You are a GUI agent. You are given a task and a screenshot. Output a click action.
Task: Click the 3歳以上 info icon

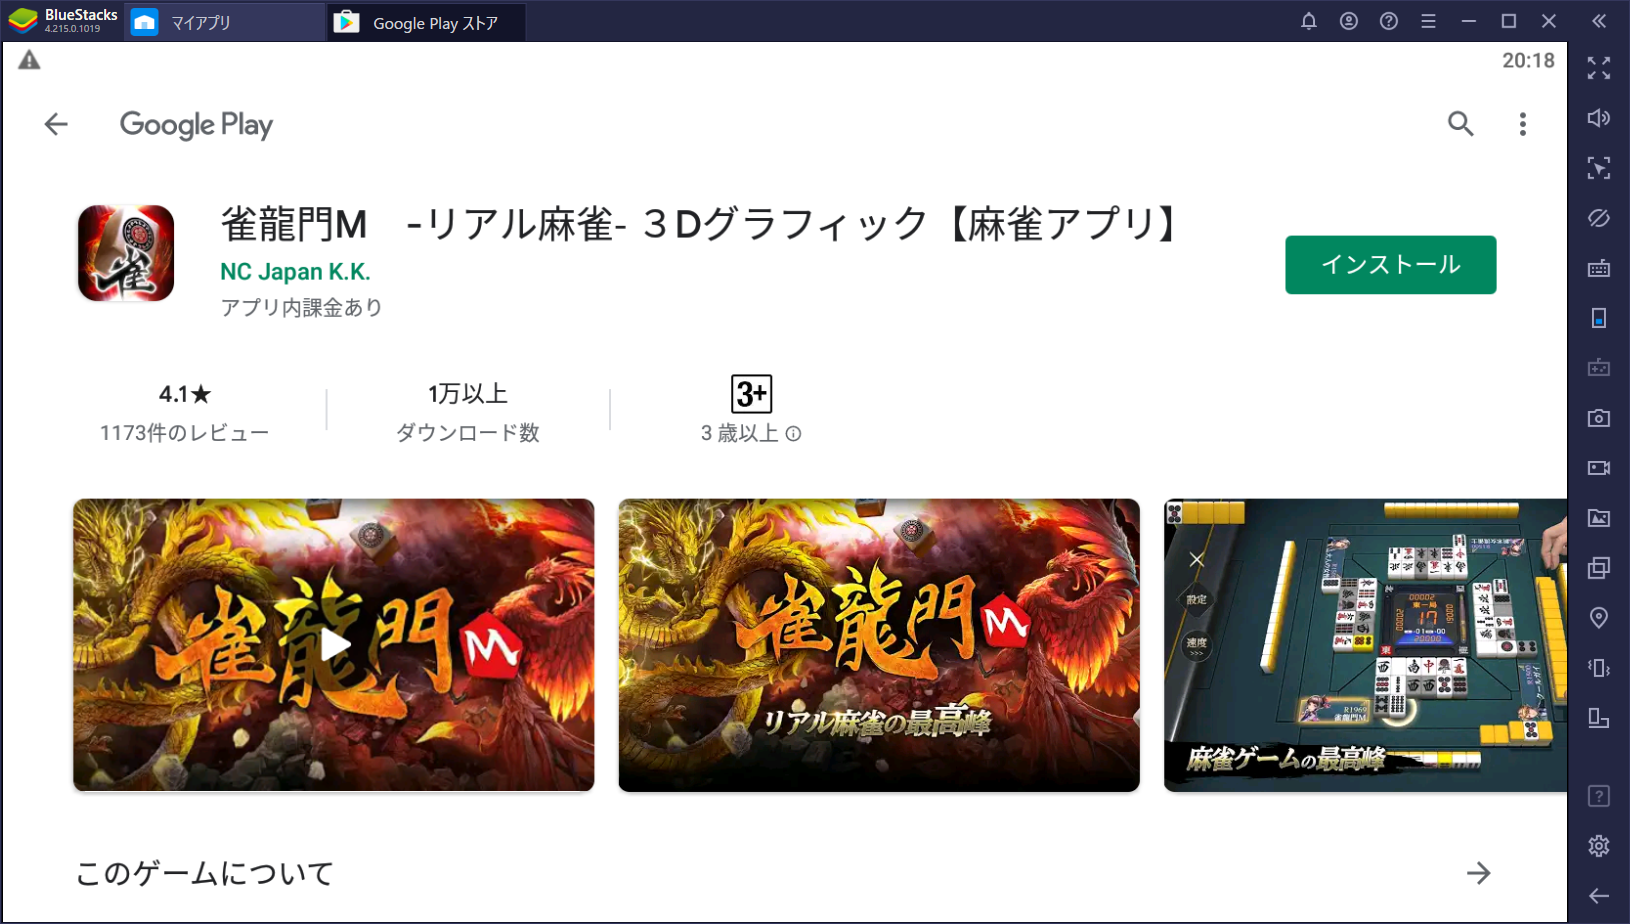click(x=793, y=434)
